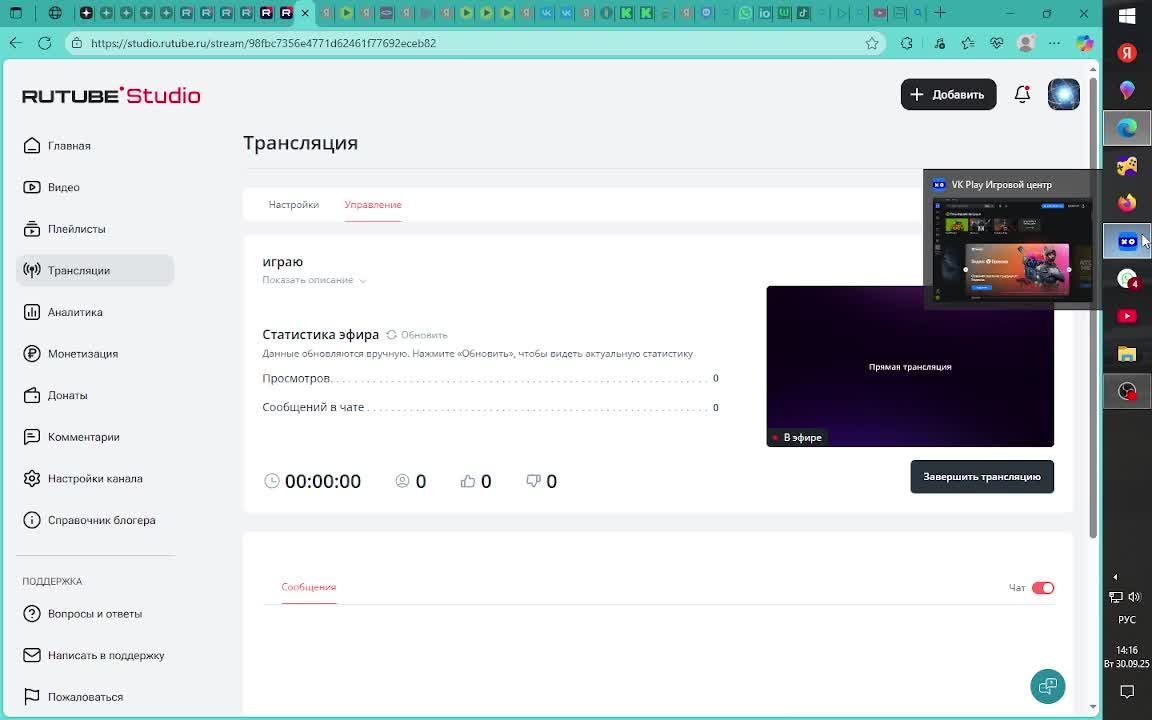Image resolution: width=1152 pixels, height=720 pixels.
Task: Open browser essentials heart icon
Action: 996,43
